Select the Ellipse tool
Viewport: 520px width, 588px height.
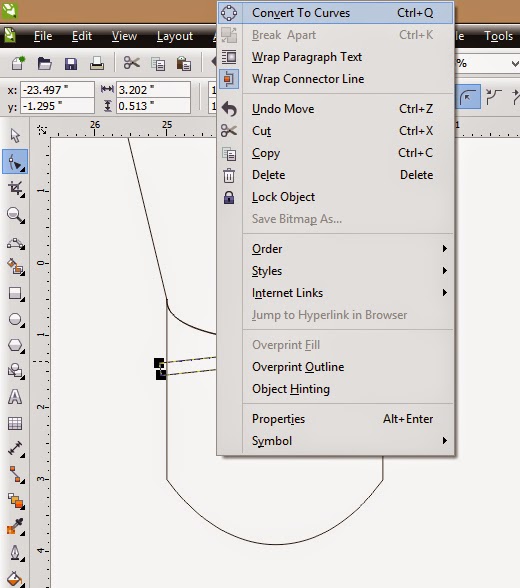pos(15,320)
